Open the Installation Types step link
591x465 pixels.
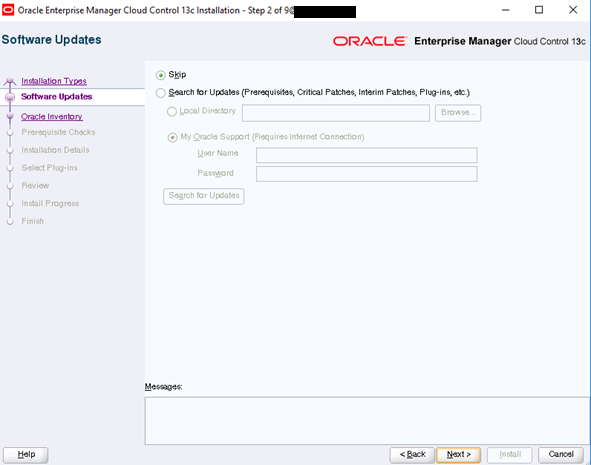click(x=54, y=81)
